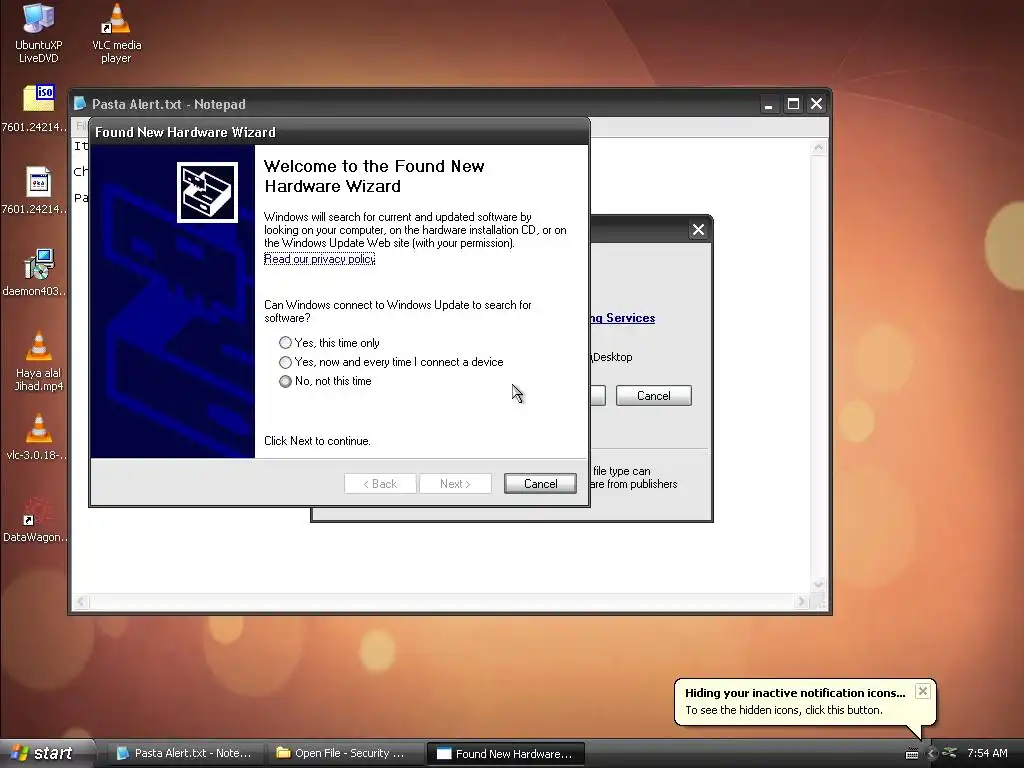Close the Pasta Alert.txt Notepad window

tap(816, 104)
